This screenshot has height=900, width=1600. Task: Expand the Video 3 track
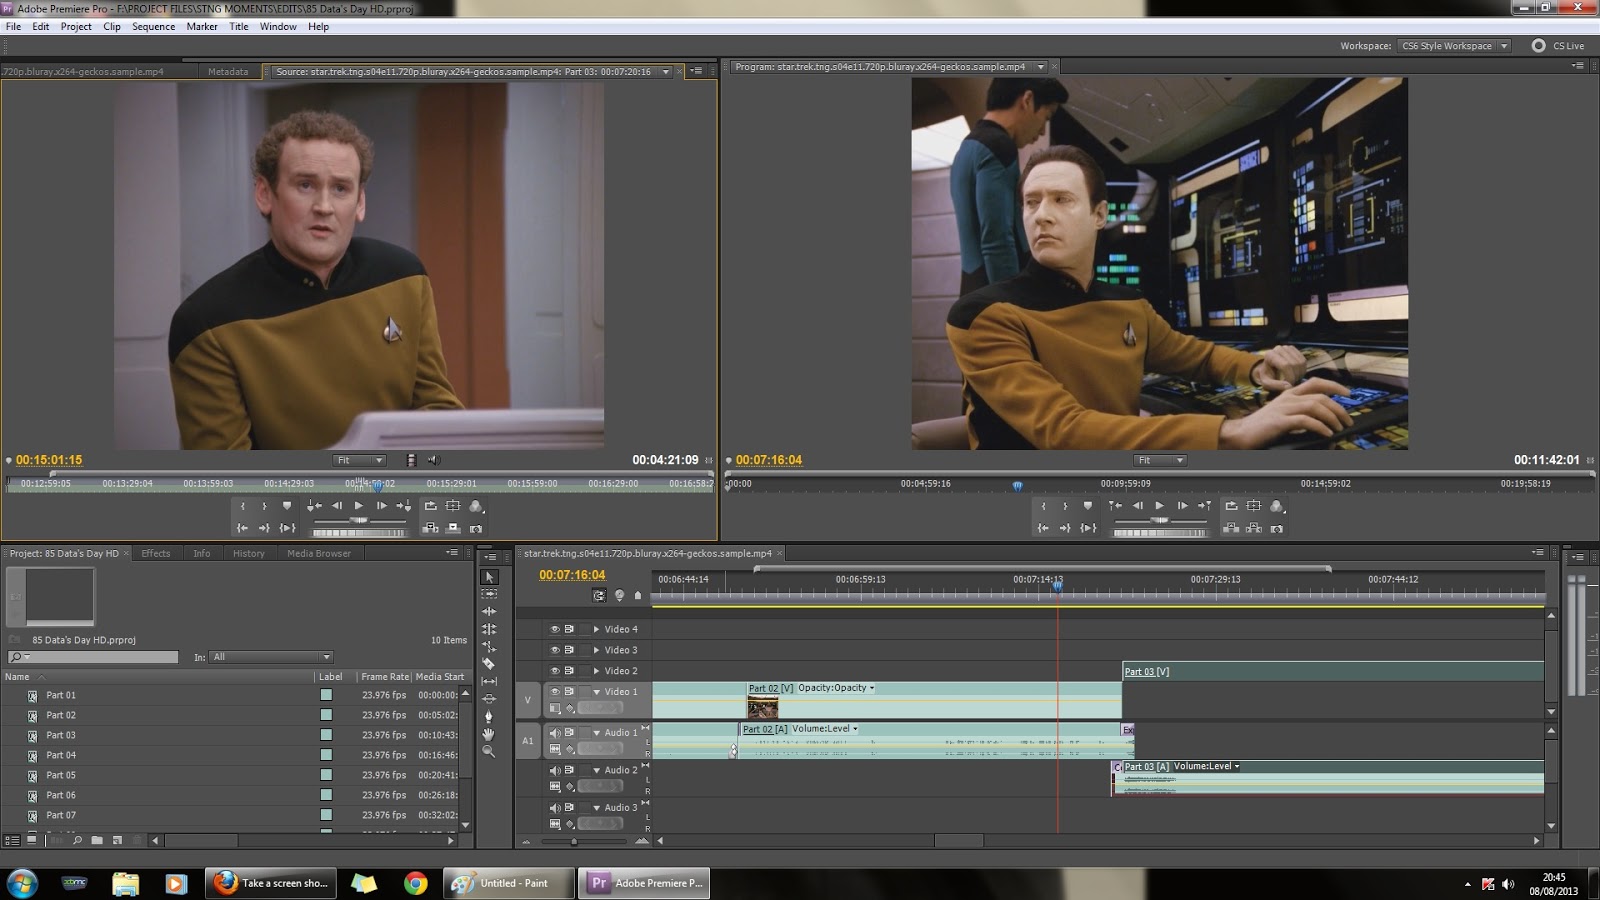pos(597,650)
